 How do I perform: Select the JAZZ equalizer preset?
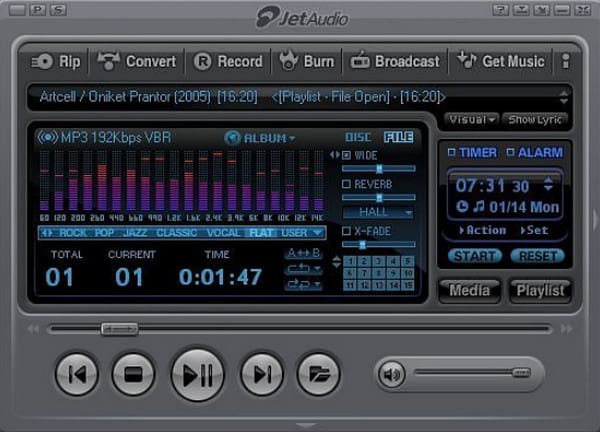coord(135,233)
